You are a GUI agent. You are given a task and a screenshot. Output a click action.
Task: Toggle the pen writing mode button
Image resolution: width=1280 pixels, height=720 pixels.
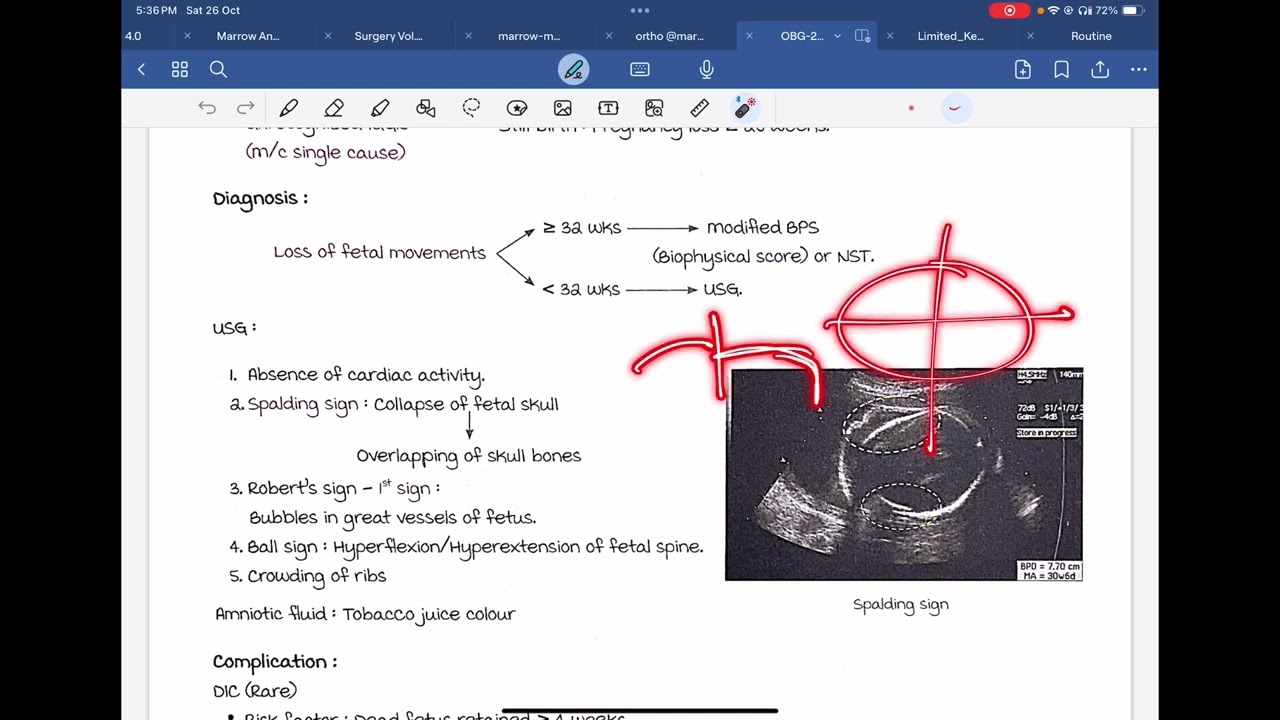(x=574, y=69)
